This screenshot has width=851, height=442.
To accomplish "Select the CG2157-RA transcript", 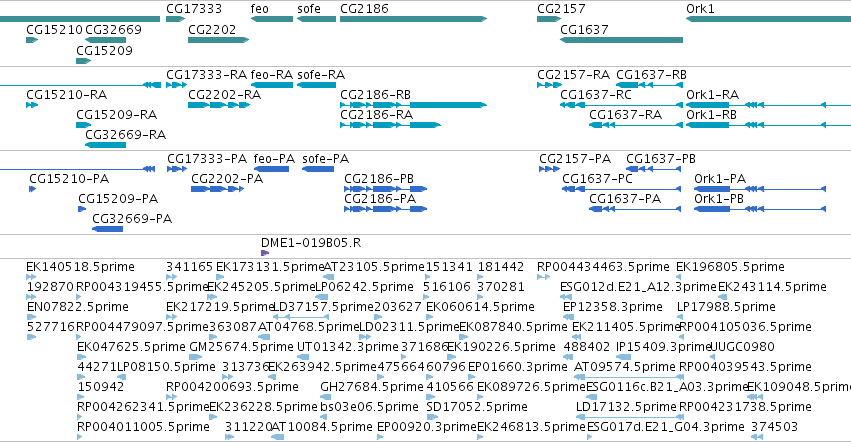I will (x=549, y=85).
